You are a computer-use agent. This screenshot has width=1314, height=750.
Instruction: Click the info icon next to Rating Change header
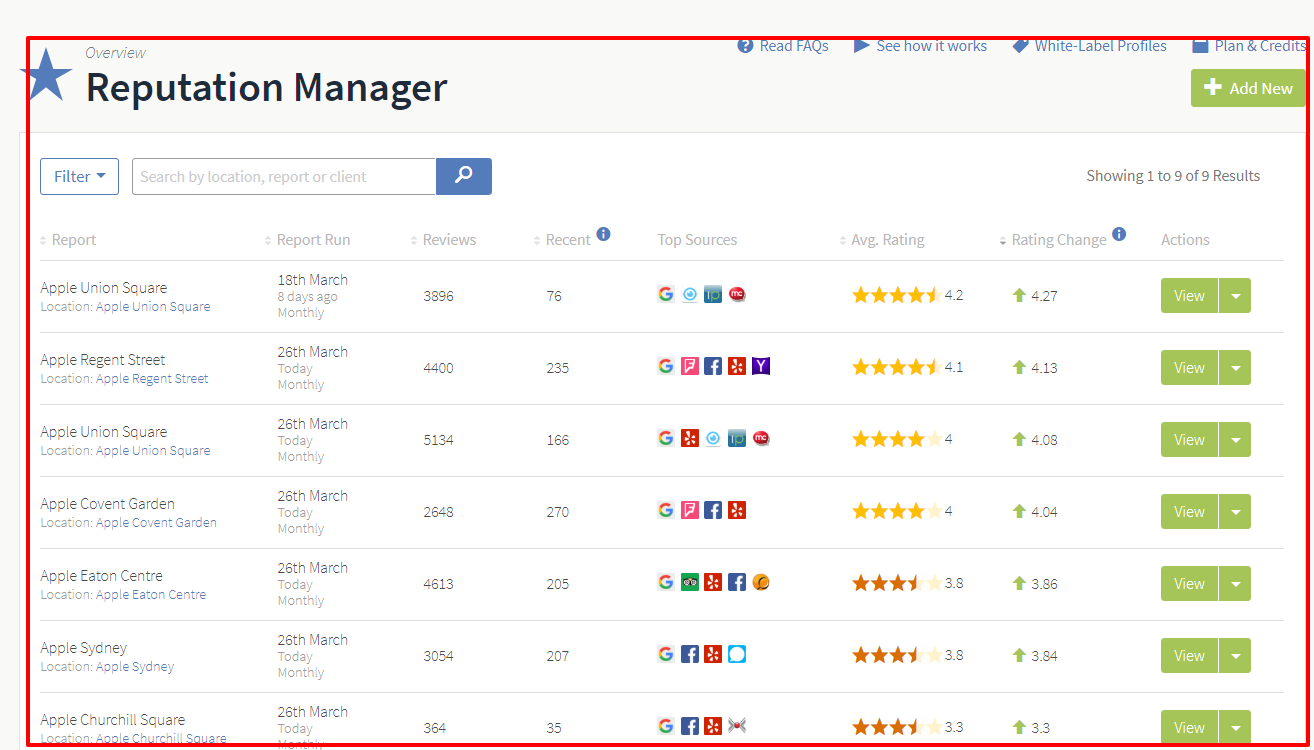(1120, 234)
